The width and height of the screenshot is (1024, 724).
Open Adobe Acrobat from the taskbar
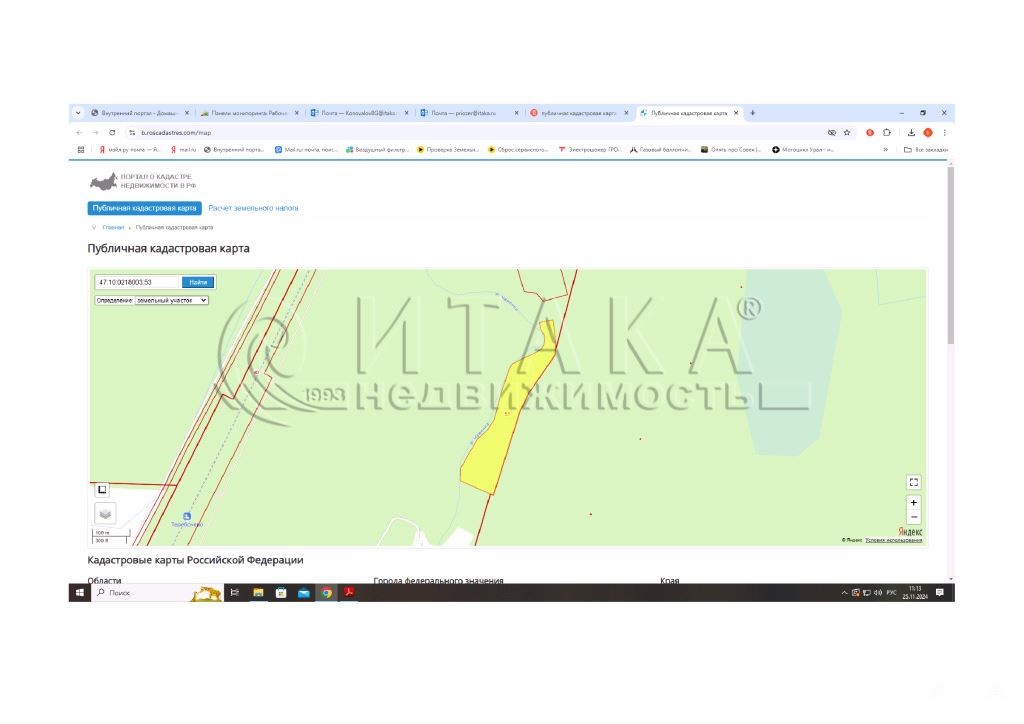(349, 593)
